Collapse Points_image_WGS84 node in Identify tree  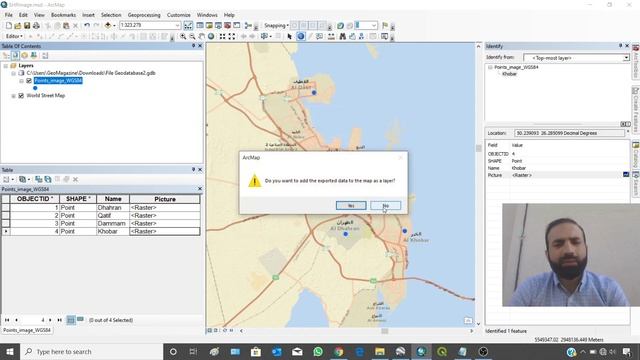tap(490, 67)
